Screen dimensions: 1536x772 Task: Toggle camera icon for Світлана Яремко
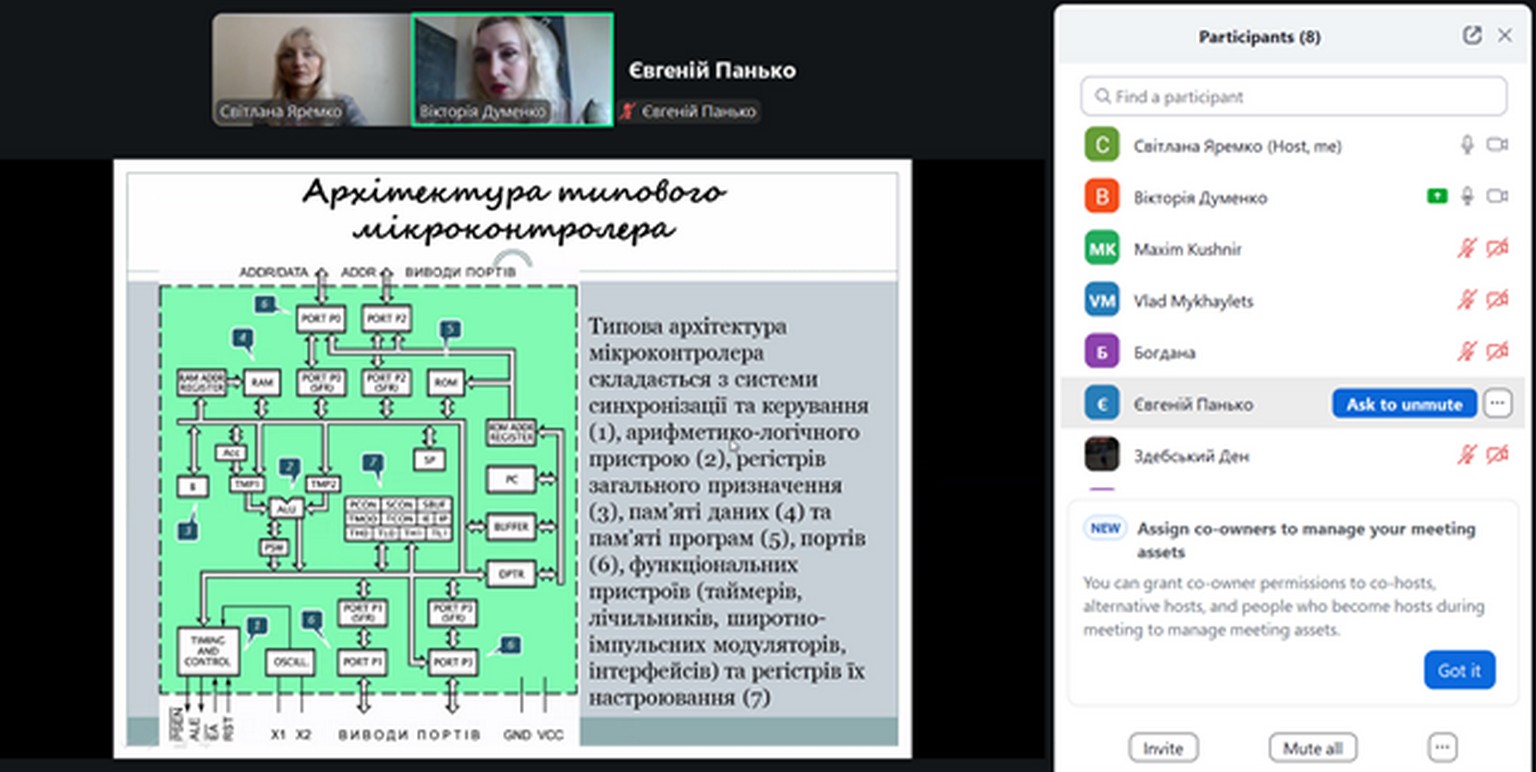[1497, 146]
